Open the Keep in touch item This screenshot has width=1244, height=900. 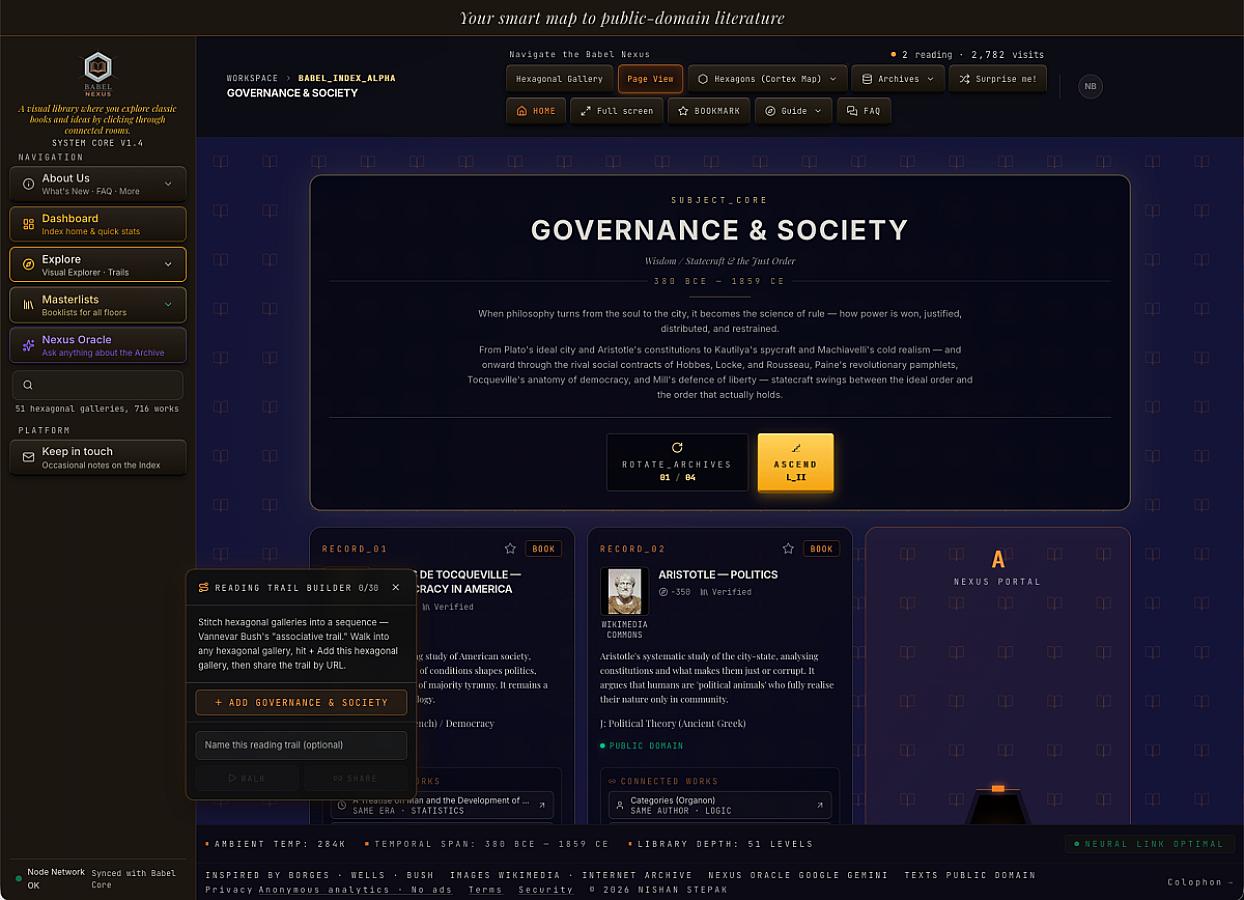98,457
